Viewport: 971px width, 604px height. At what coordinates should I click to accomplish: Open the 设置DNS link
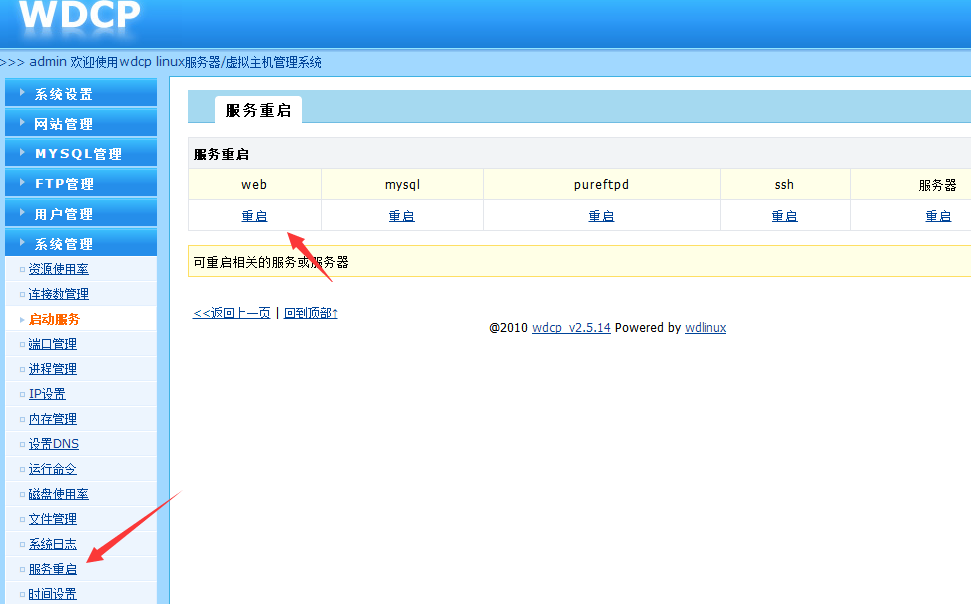tap(54, 444)
